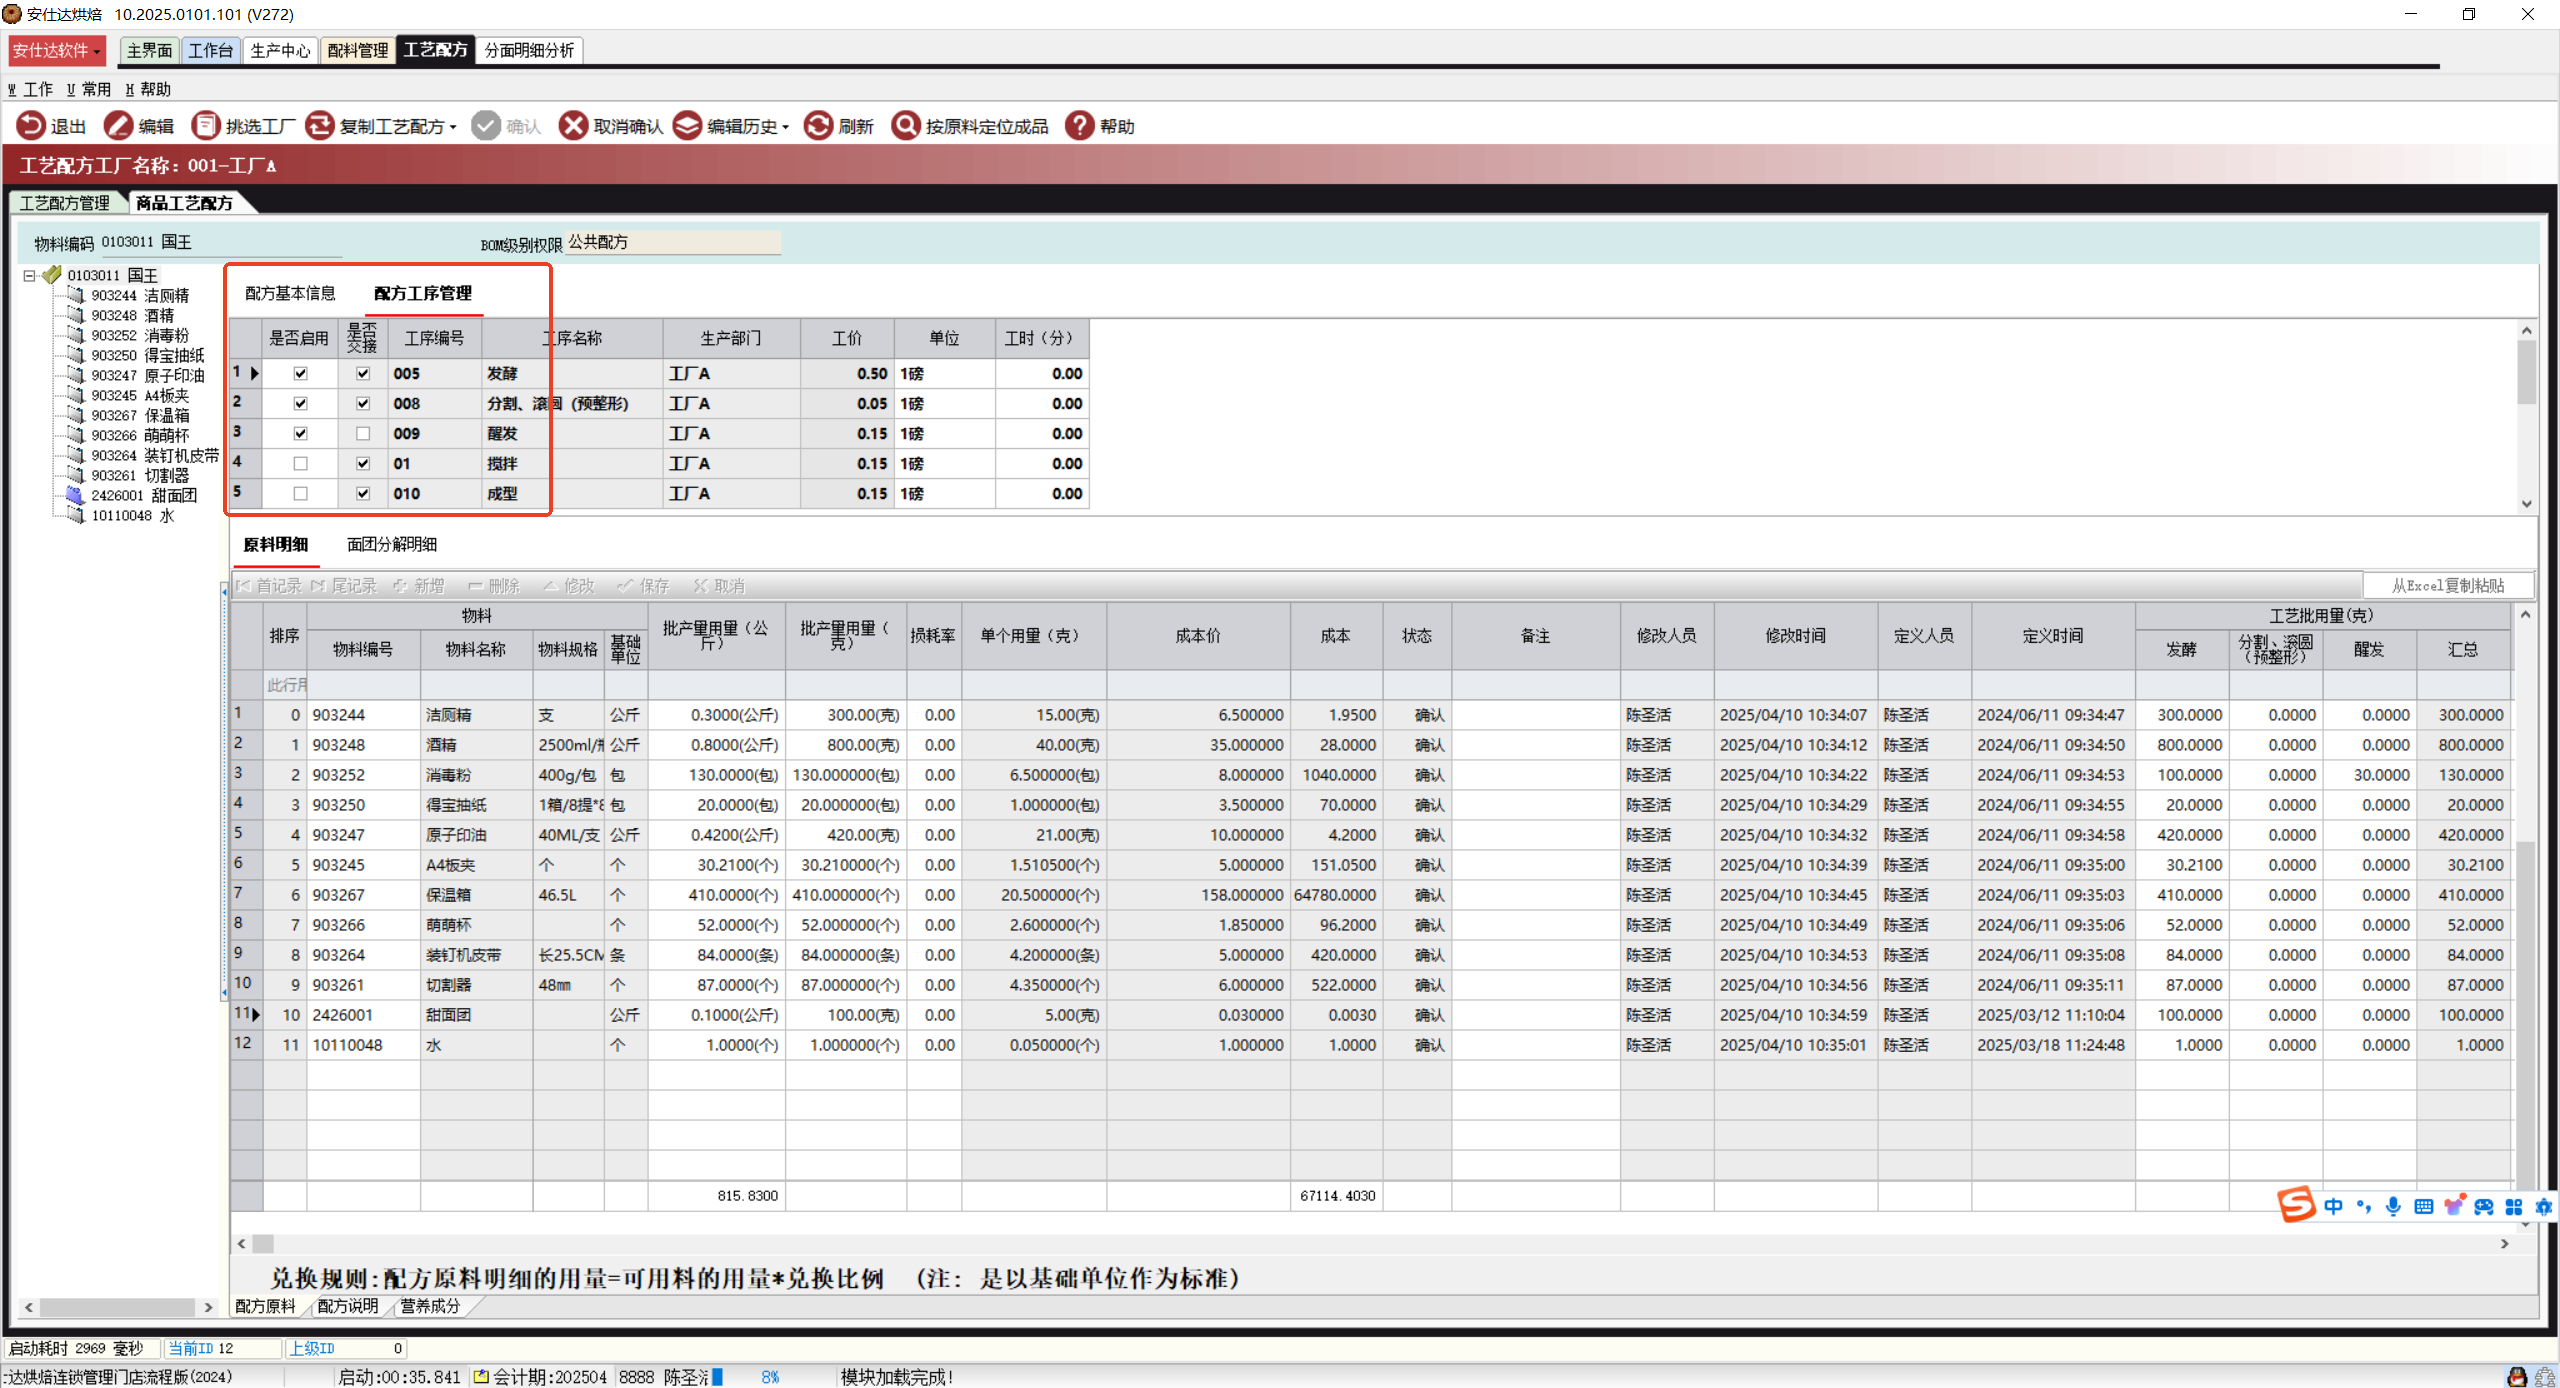Screen dimensions: 2560x1388
Task: Click the Sogou input method S icon
Action: click(2296, 1205)
